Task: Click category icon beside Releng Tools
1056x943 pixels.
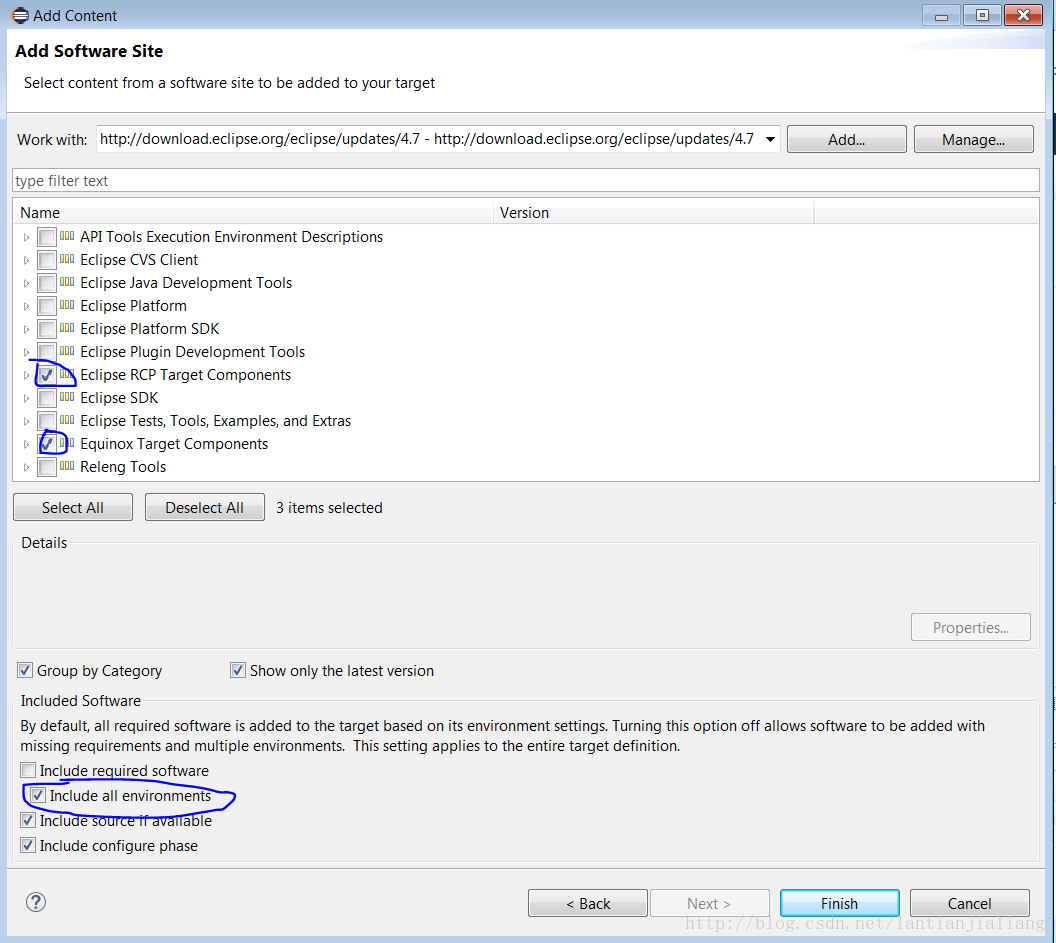Action: (67, 466)
